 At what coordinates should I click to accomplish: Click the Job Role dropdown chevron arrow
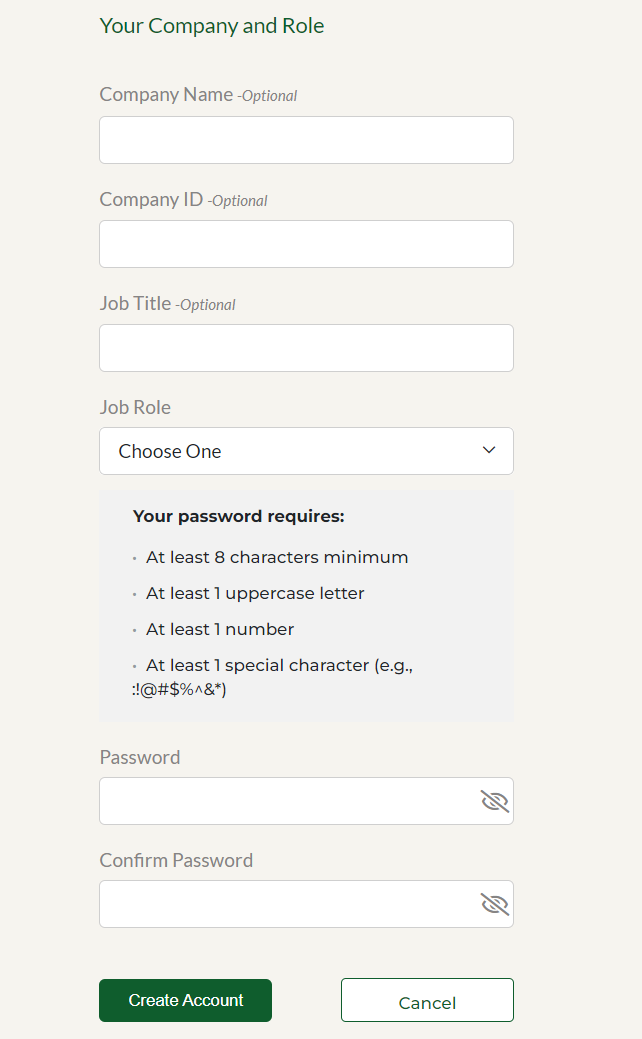(x=489, y=451)
